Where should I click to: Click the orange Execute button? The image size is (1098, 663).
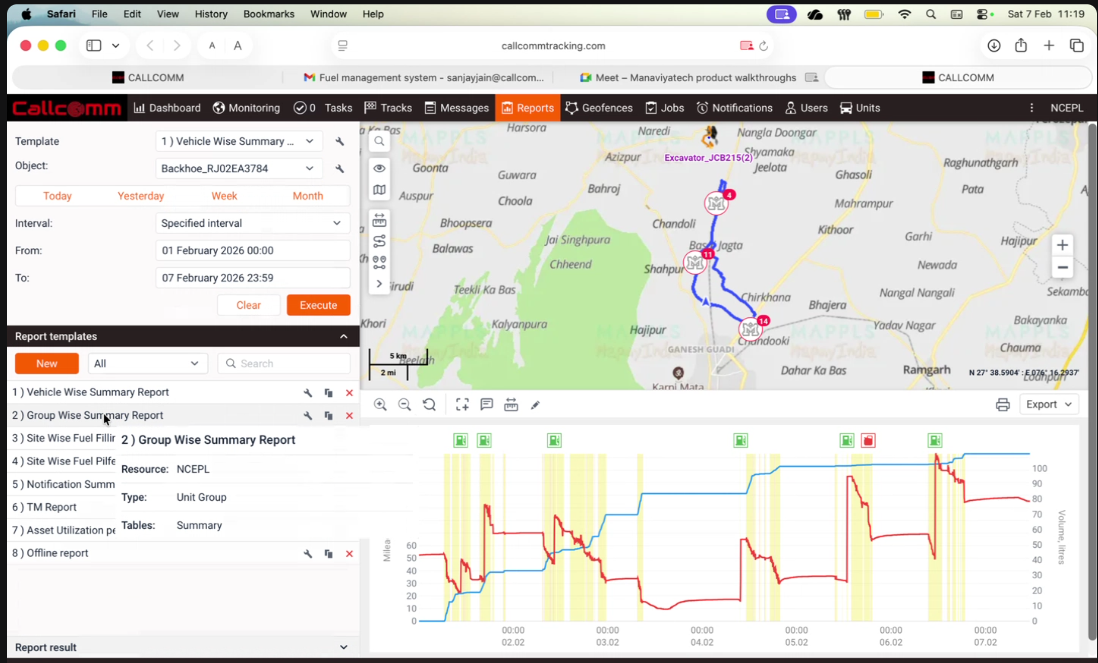coord(318,305)
